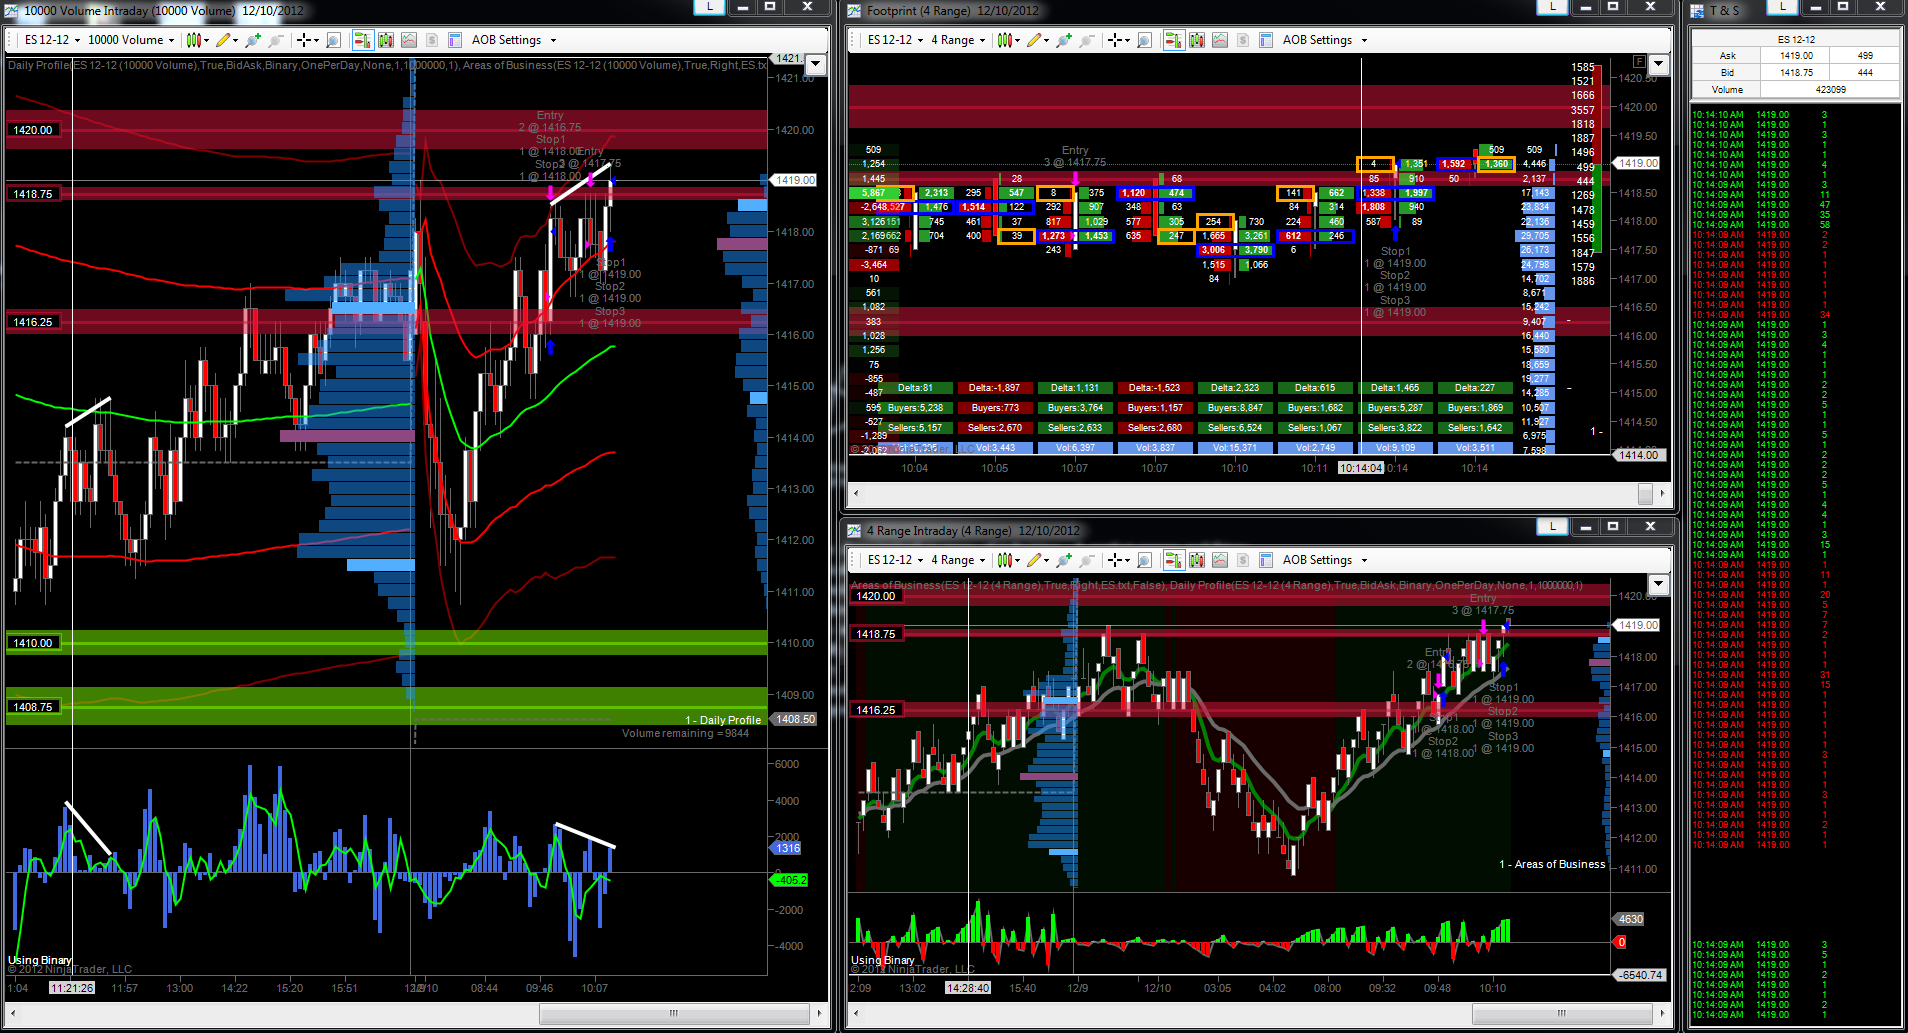Zoom out on the Footprint chart
This screenshot has height=1033, width=1908.
[1087, 40]
